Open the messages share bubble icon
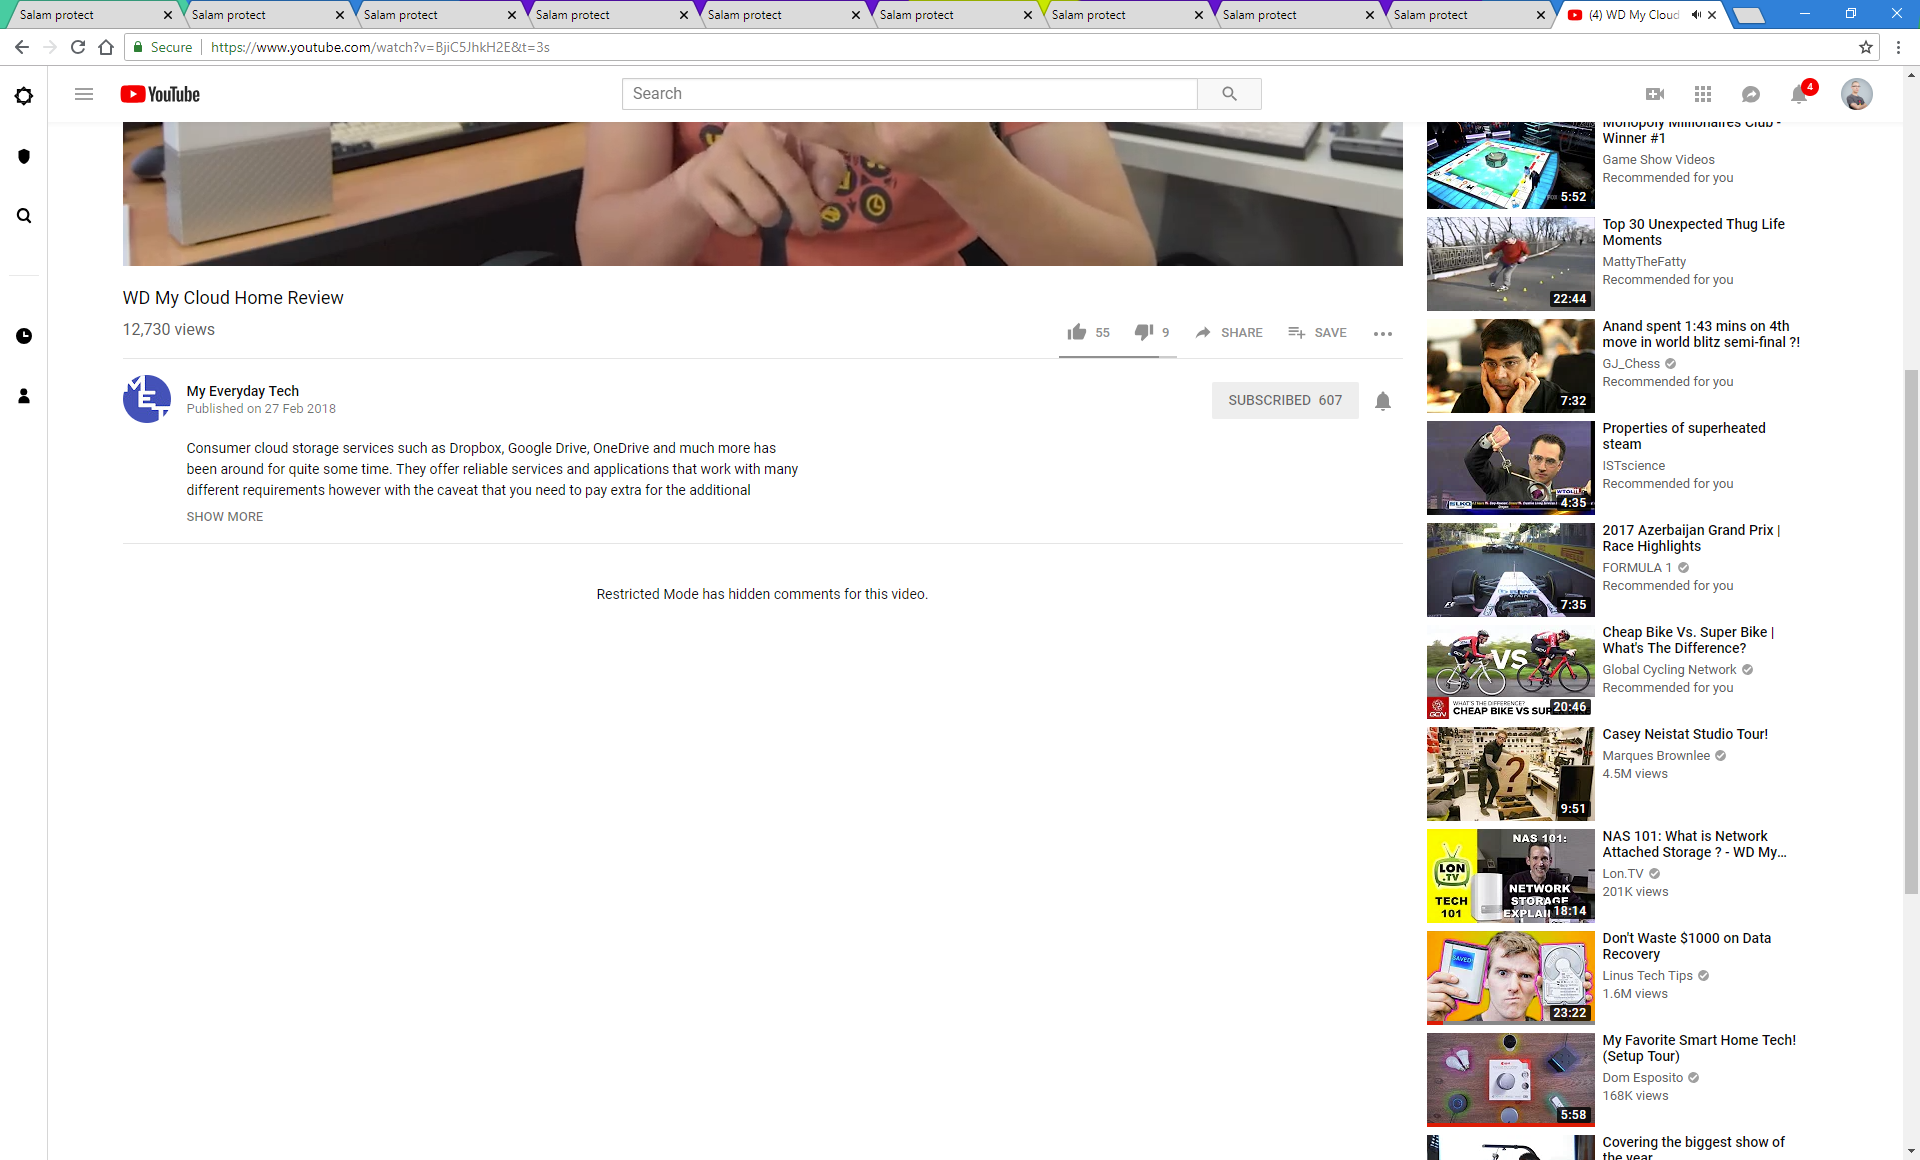 [1751, 94]
